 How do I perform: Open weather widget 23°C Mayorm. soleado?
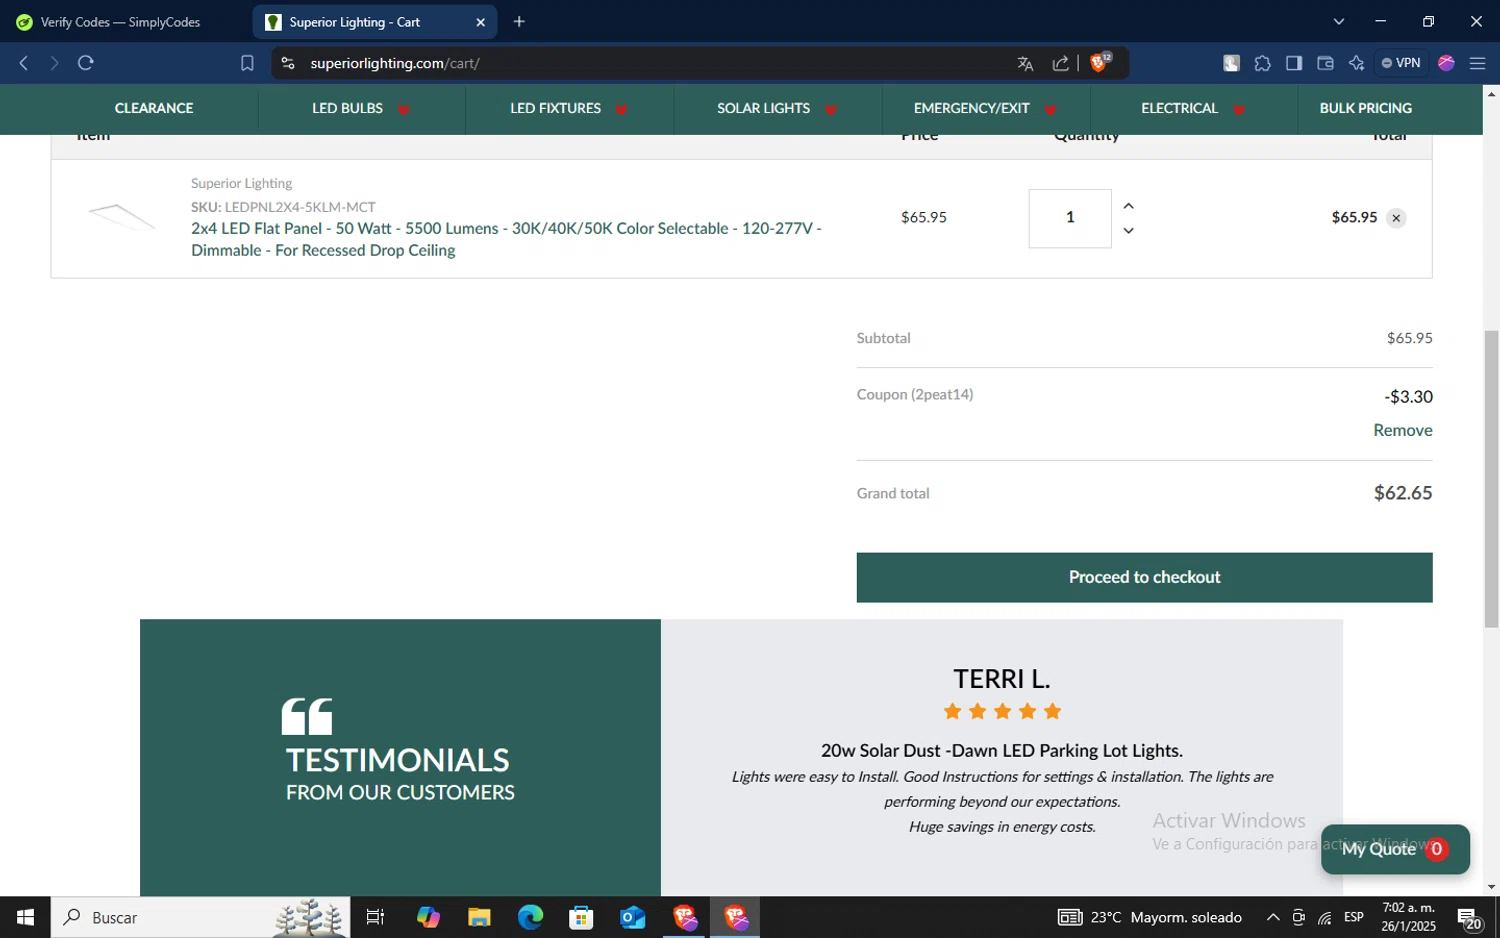(1150, 917)
